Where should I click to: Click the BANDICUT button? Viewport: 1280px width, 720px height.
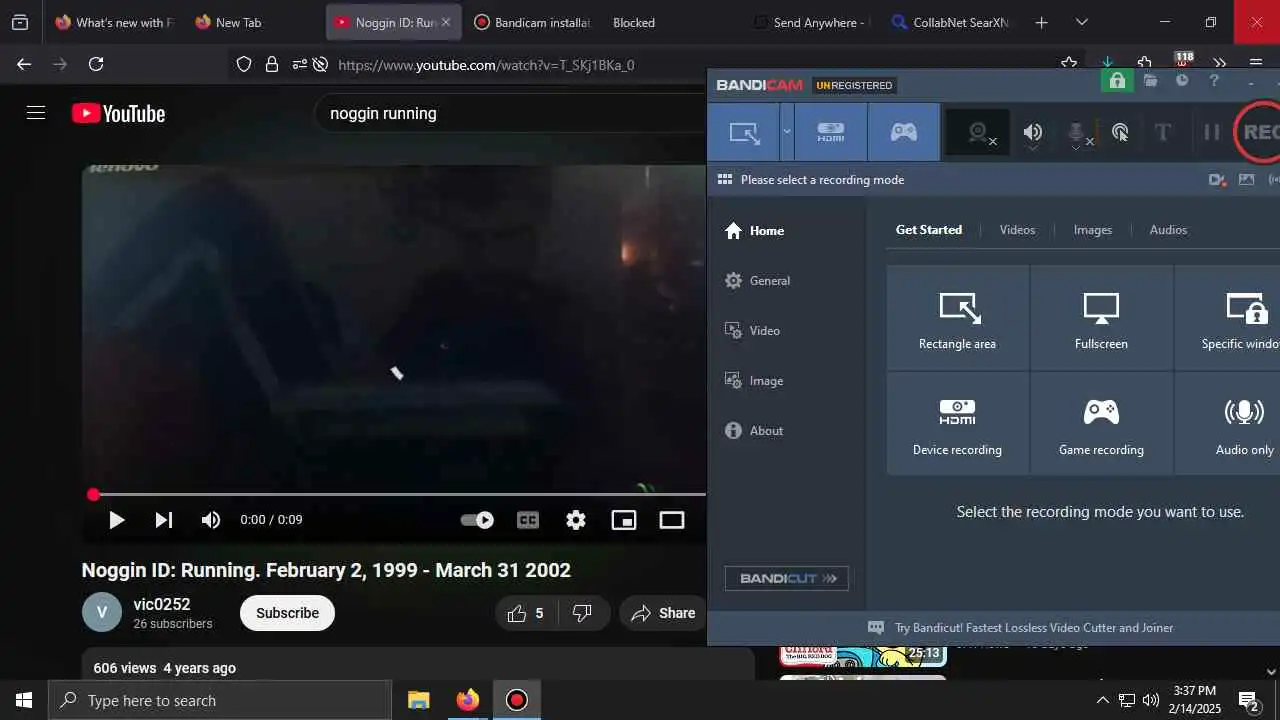pyautogui.click(x=787, y=578)
